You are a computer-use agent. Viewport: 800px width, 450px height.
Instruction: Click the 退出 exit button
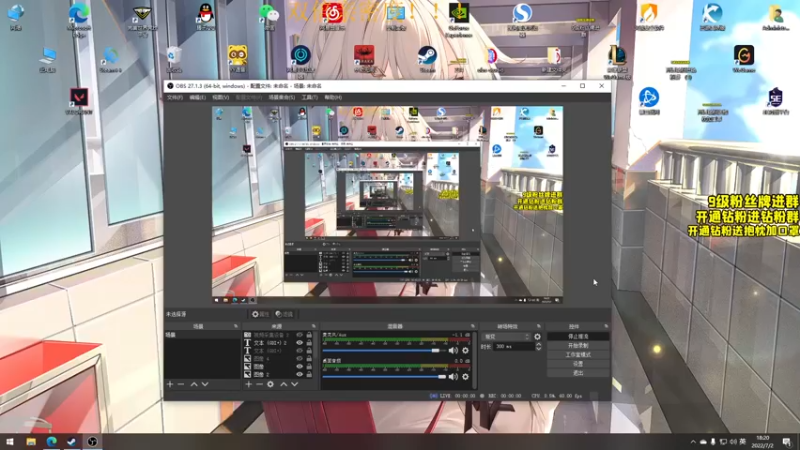click(x=578, y=373)
